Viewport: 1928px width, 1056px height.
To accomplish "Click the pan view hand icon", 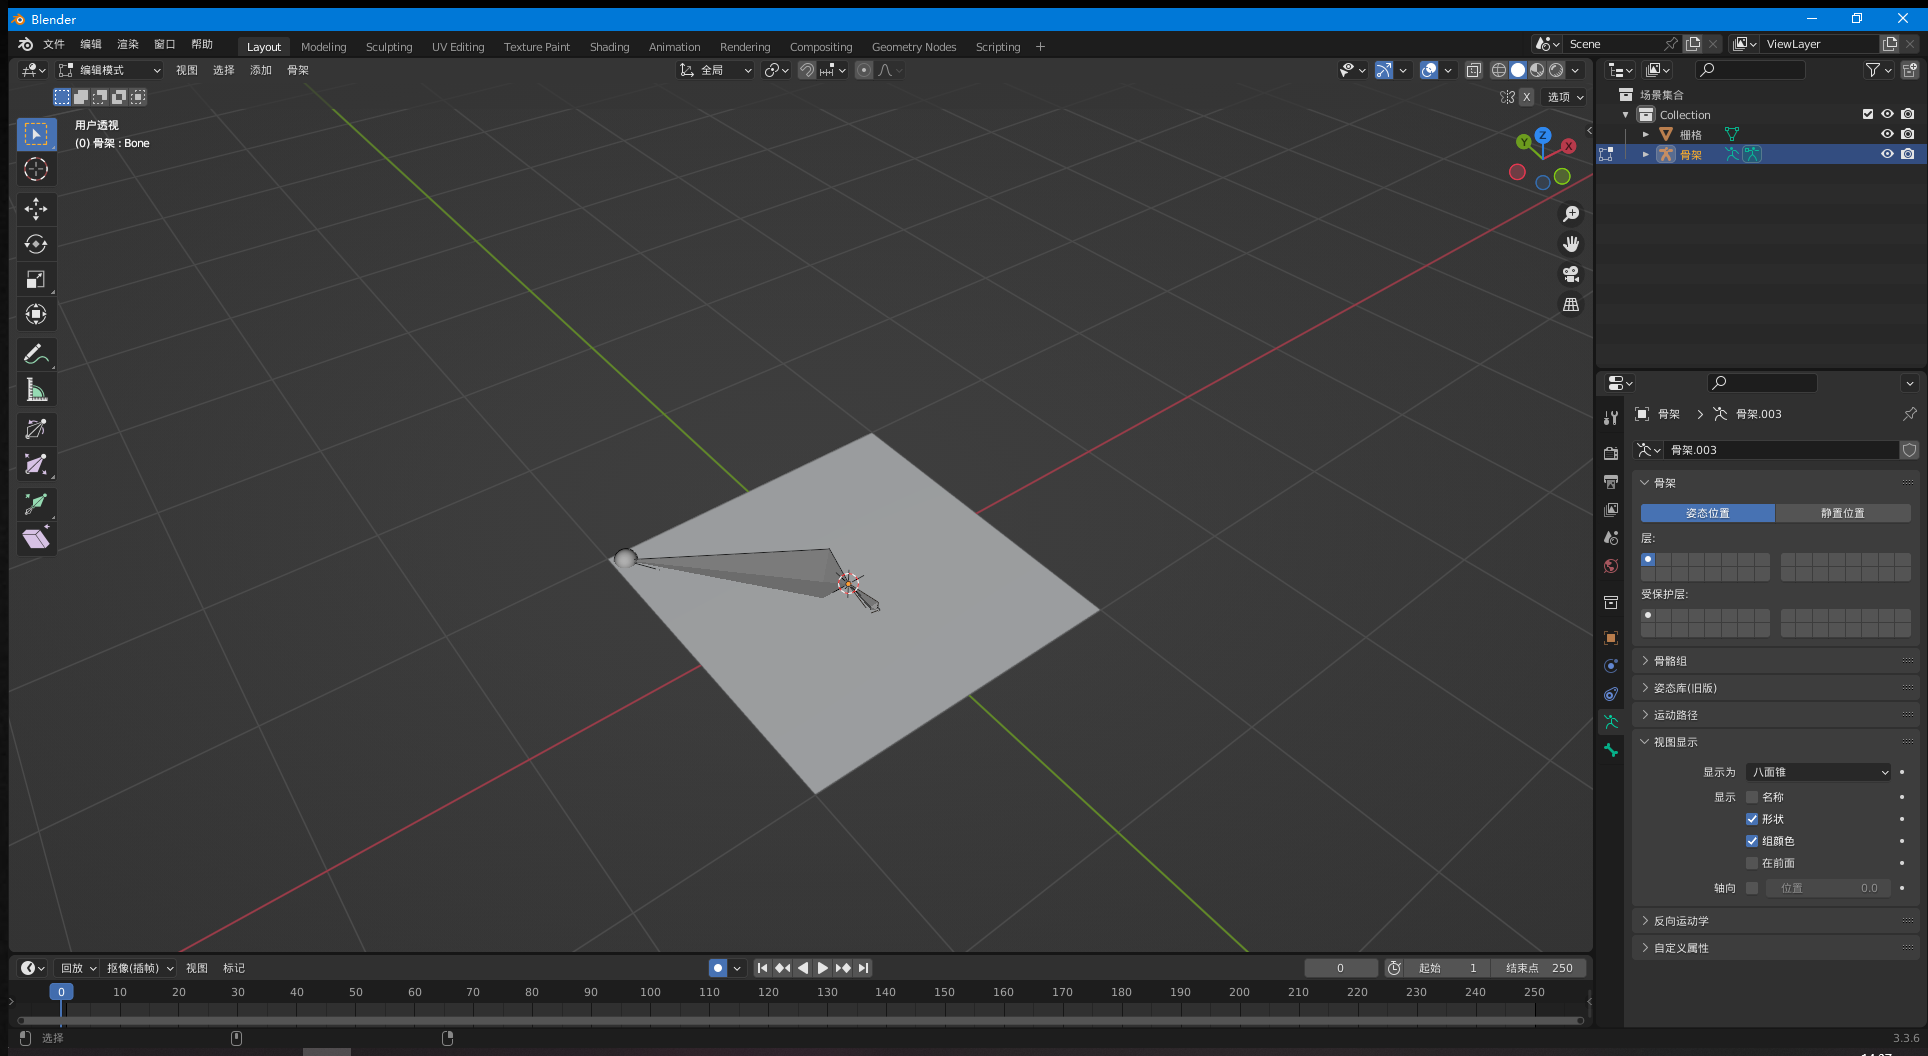I will coord(1571,244).
